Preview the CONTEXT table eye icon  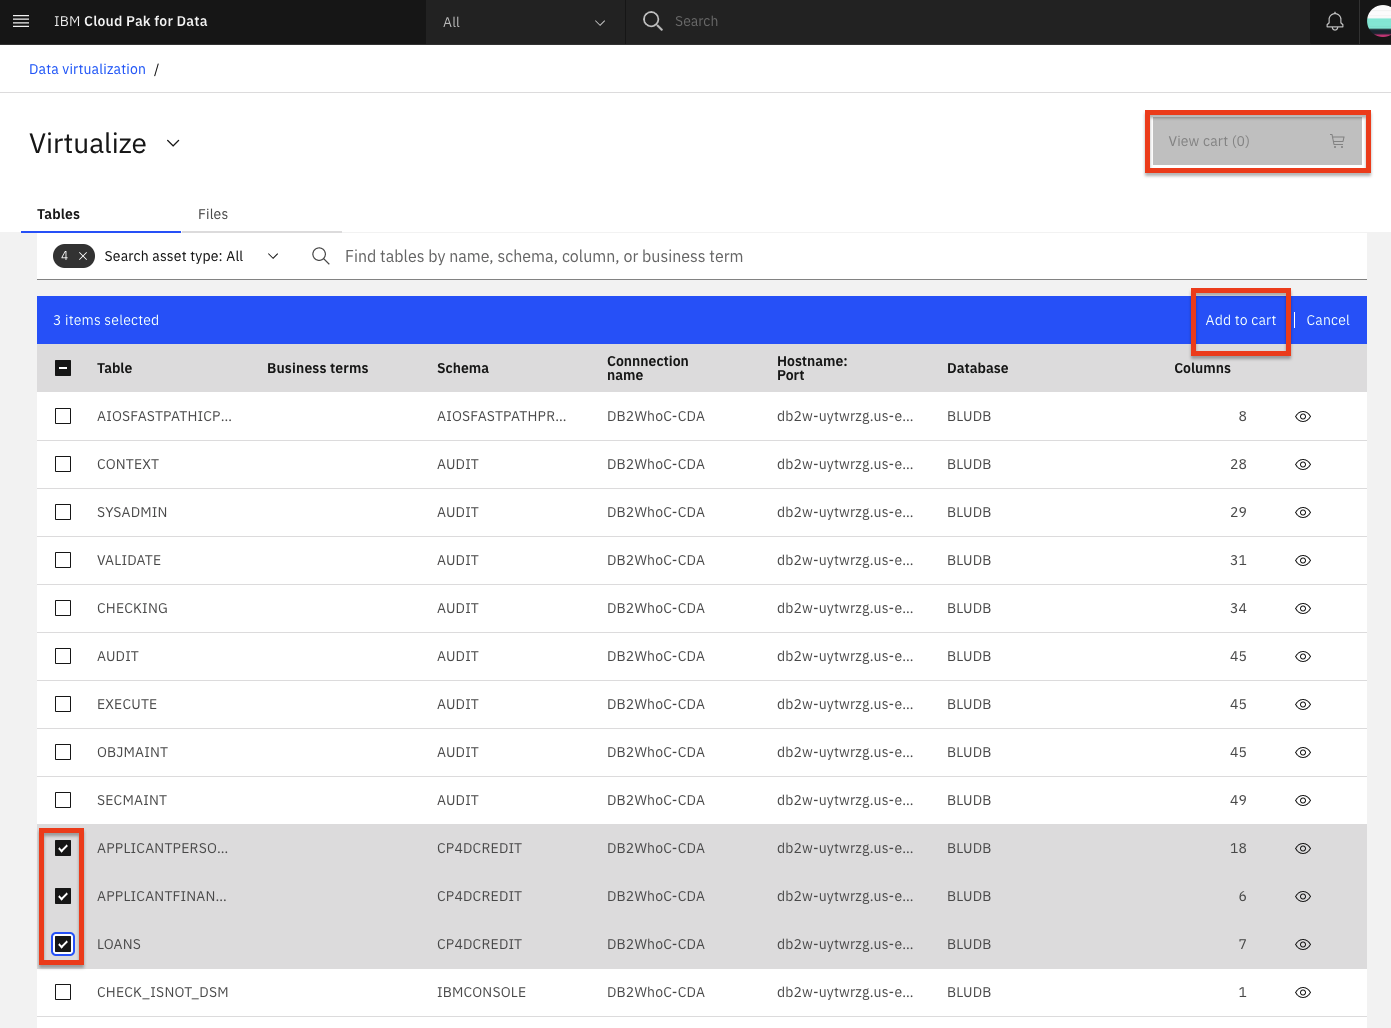pos(1303,464)
